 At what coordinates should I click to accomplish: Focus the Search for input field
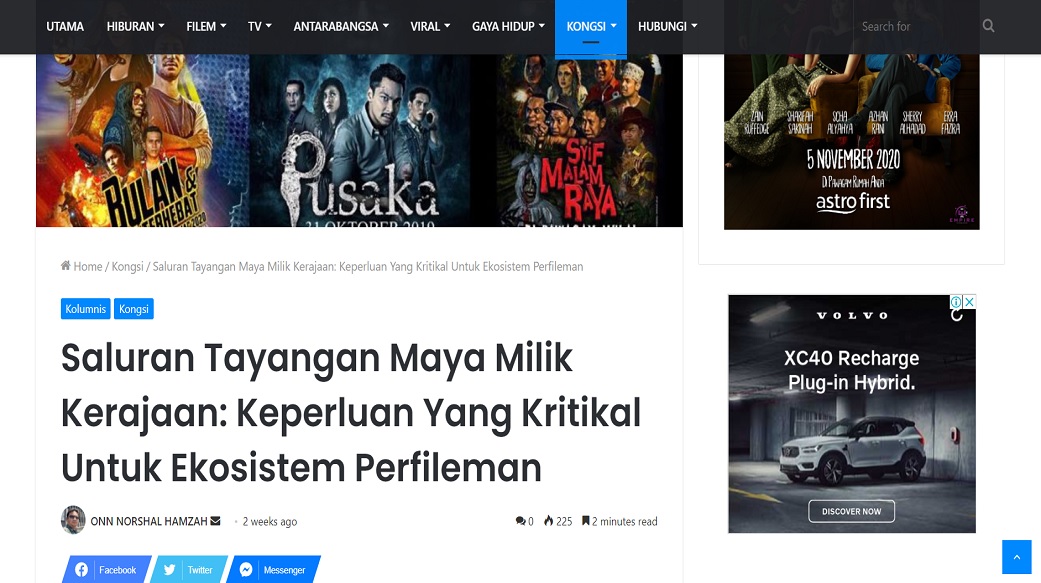[912, 26]
